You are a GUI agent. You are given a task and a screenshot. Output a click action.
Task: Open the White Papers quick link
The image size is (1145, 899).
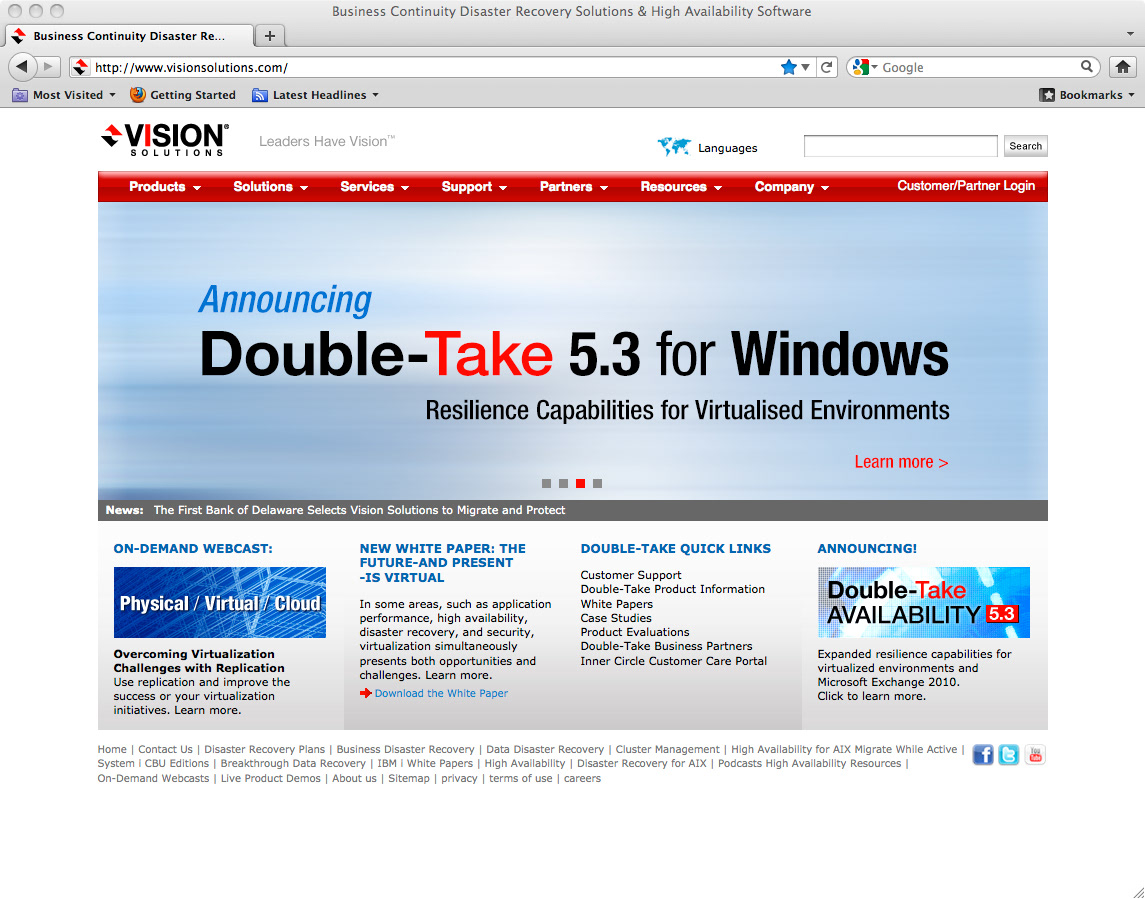pos(616,604)
